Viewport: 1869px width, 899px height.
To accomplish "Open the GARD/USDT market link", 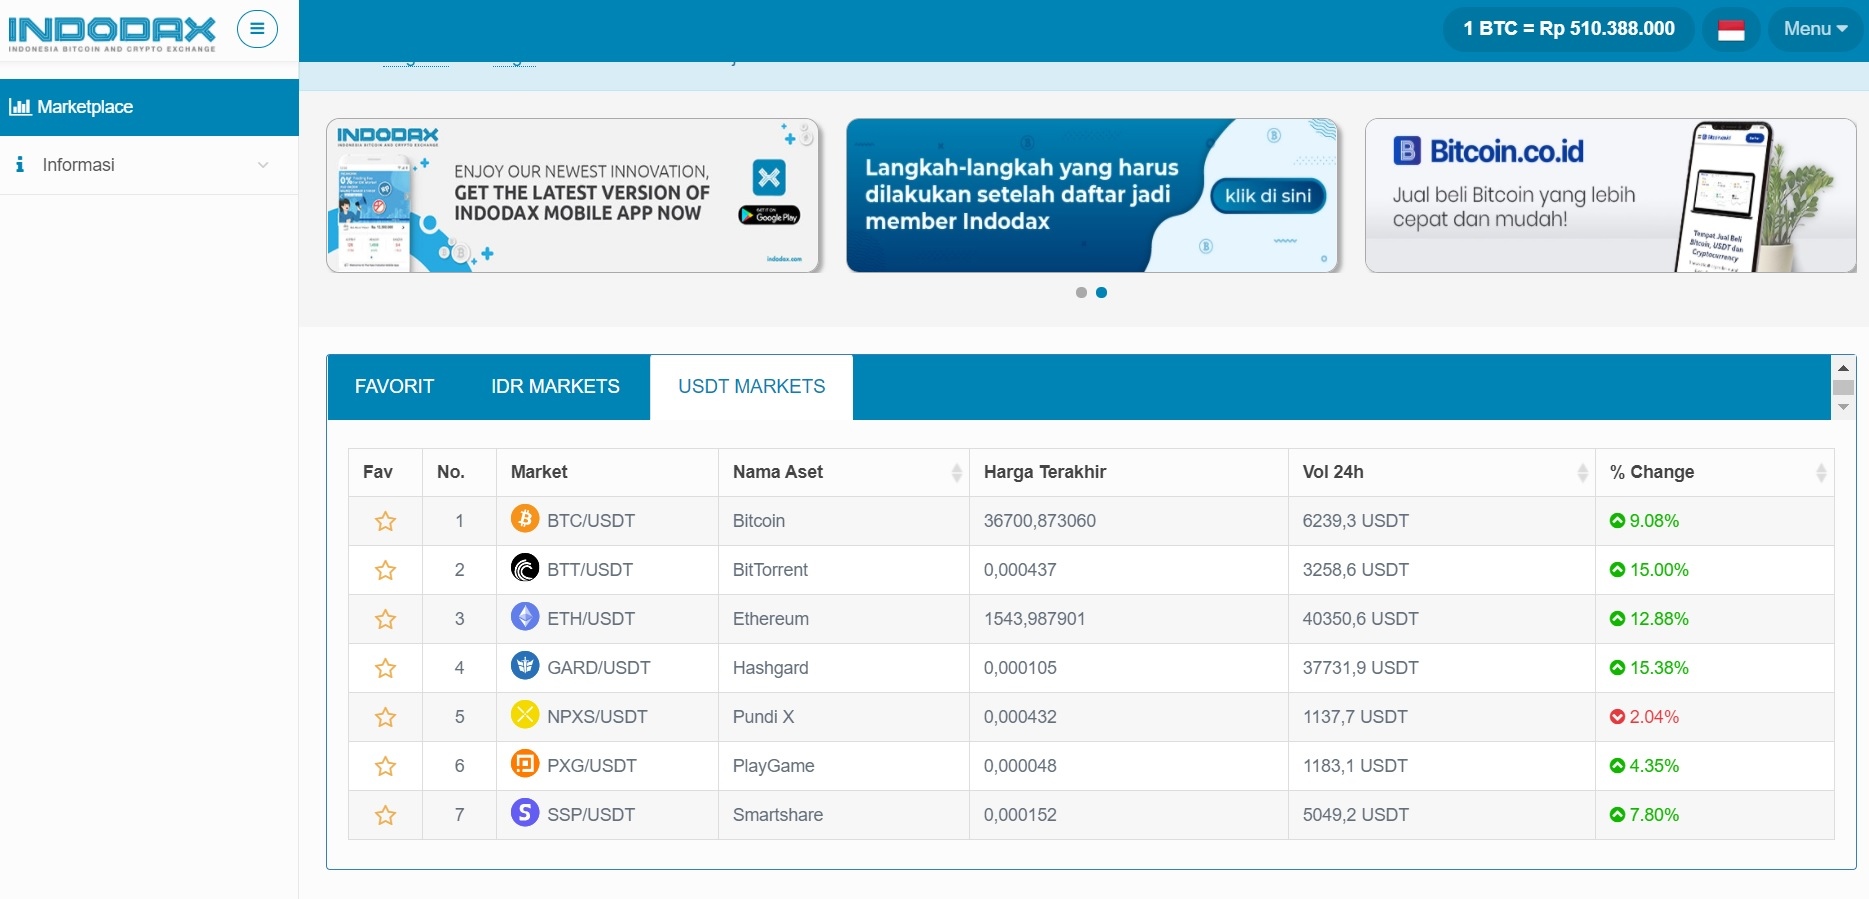I will tap(599, 668).
